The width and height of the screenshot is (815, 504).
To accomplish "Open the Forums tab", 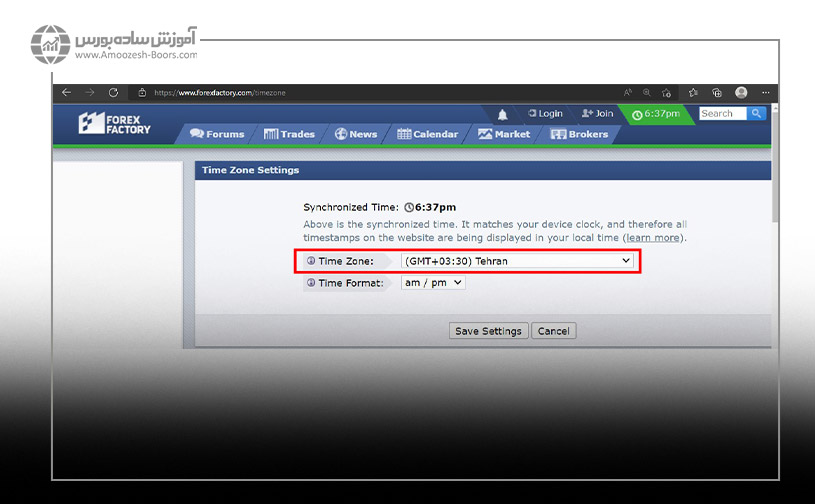I will pyautogui.click(x=217, y=134).
